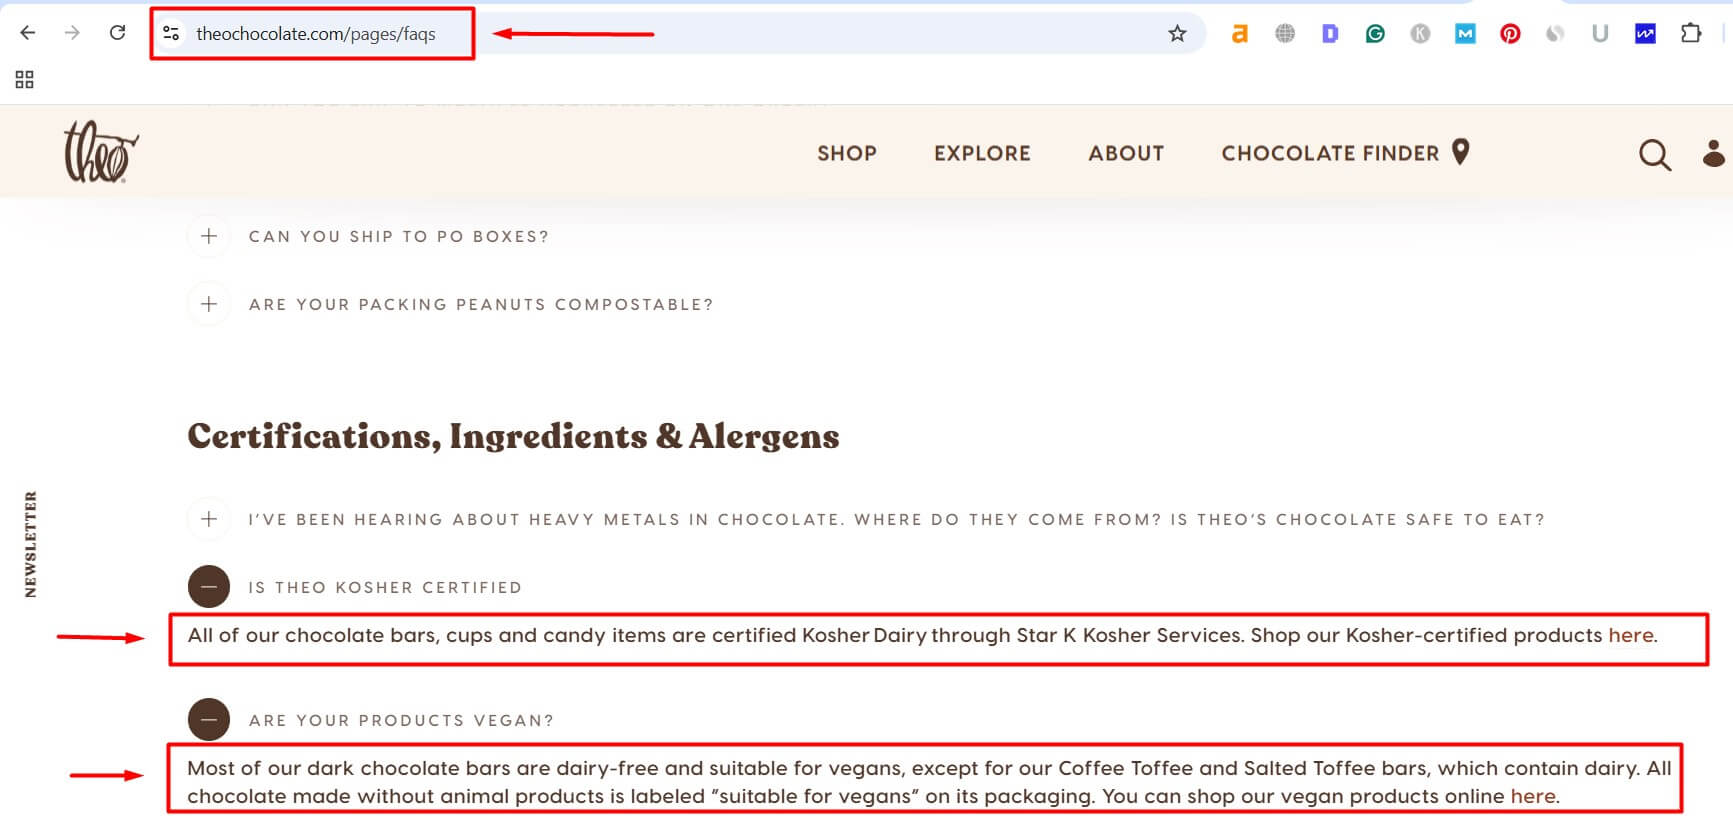1733x834 pixels.
Task: Click the Grammarly extension icon
Action: click(1375, 34)
